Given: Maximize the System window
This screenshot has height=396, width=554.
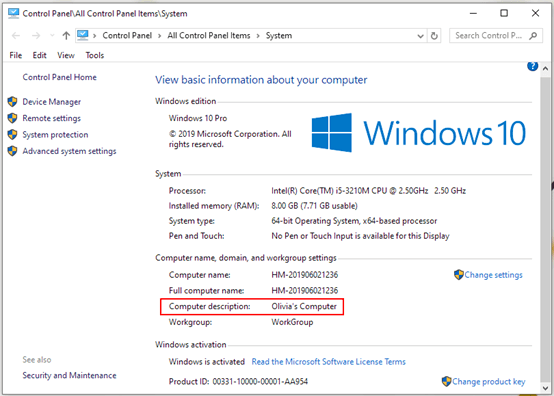Looking at the screenshot, I should point(504,13).
